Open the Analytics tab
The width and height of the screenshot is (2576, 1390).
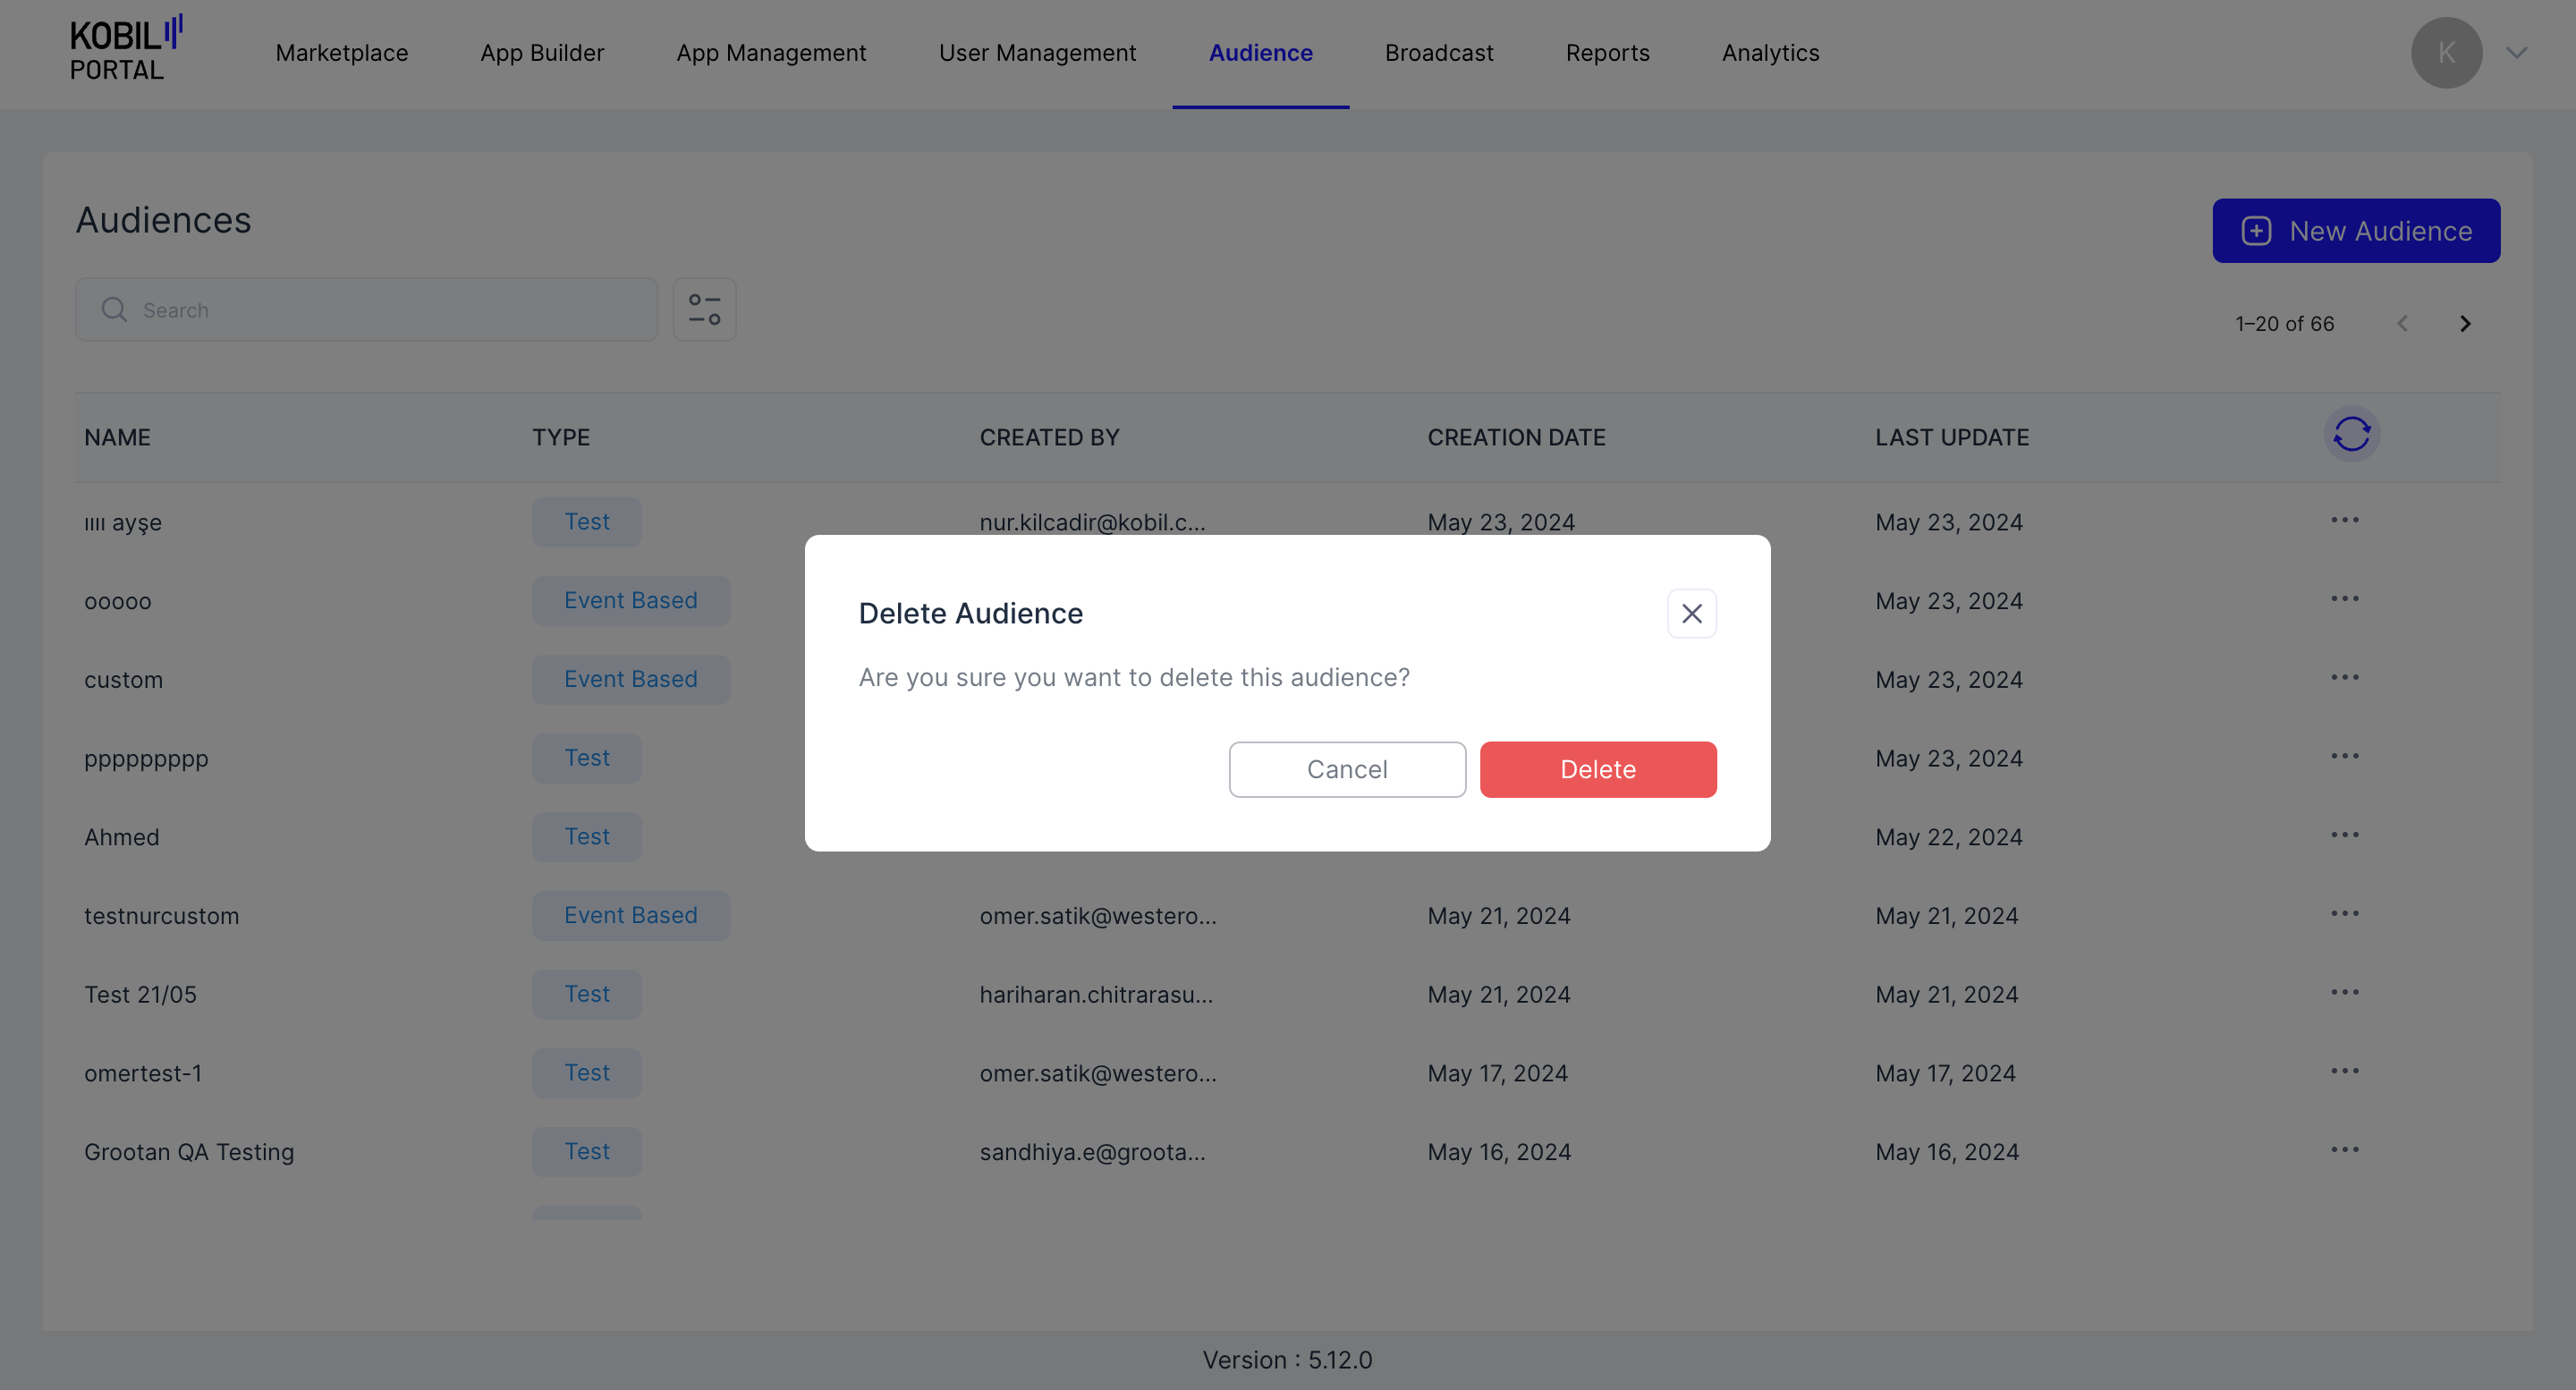(x=1770, y=53)
